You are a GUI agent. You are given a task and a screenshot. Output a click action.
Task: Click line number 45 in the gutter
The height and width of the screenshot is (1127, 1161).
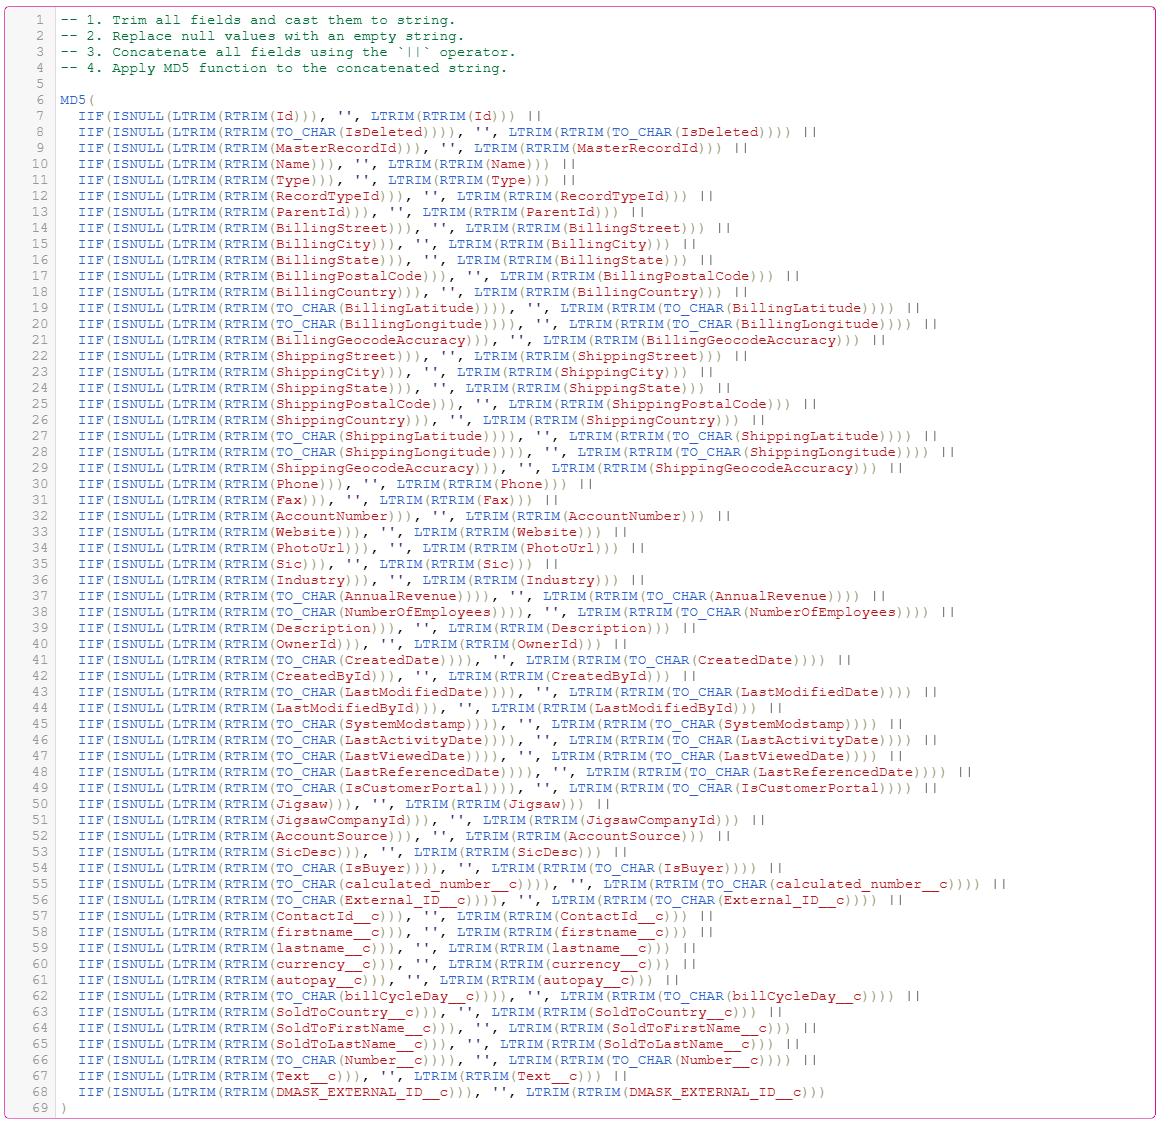40,723
